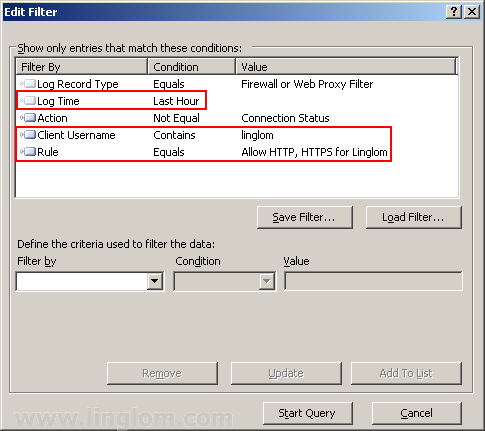Screen dimensions: 485x431
Task: Click the Client Username row icon
Action: coord(28,135)
